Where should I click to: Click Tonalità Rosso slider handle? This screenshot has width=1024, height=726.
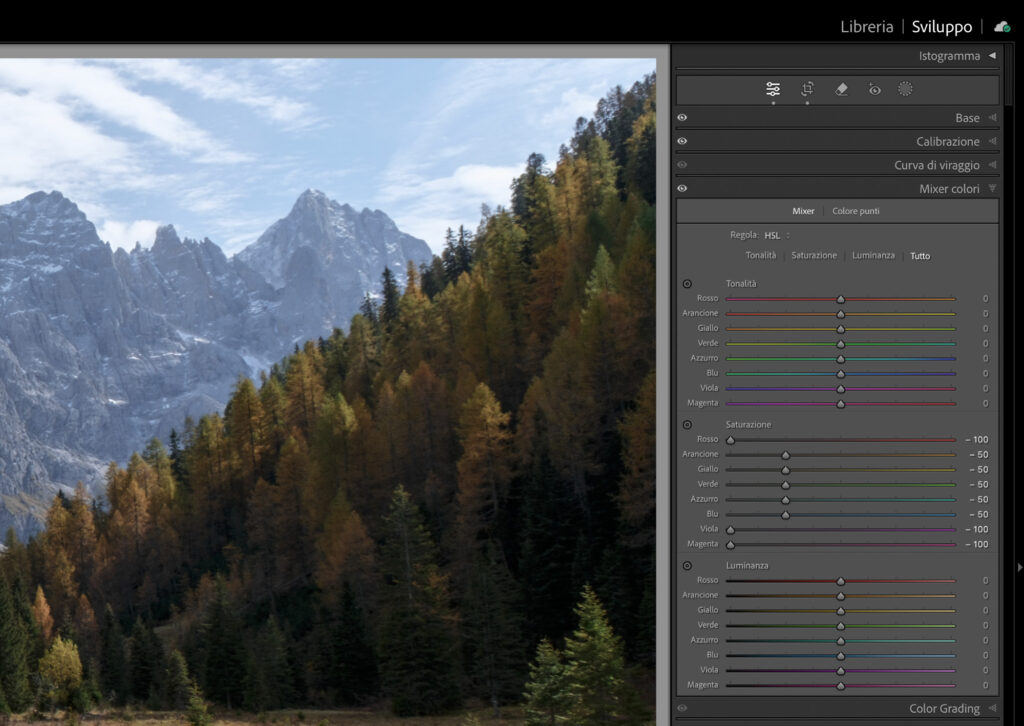click(840, 299)
